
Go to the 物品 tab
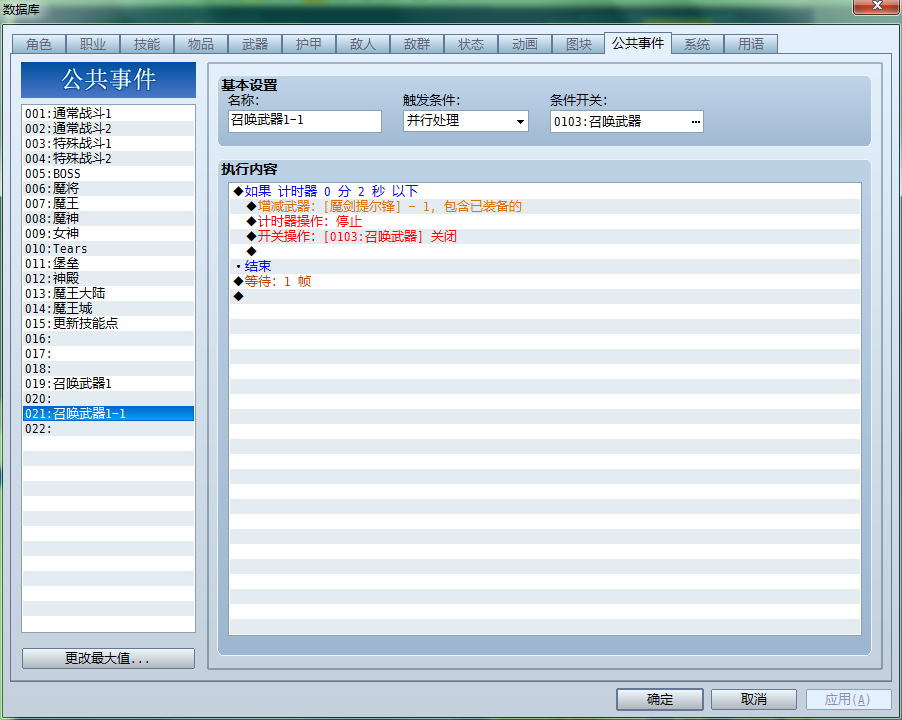click(x=201, y=44)
